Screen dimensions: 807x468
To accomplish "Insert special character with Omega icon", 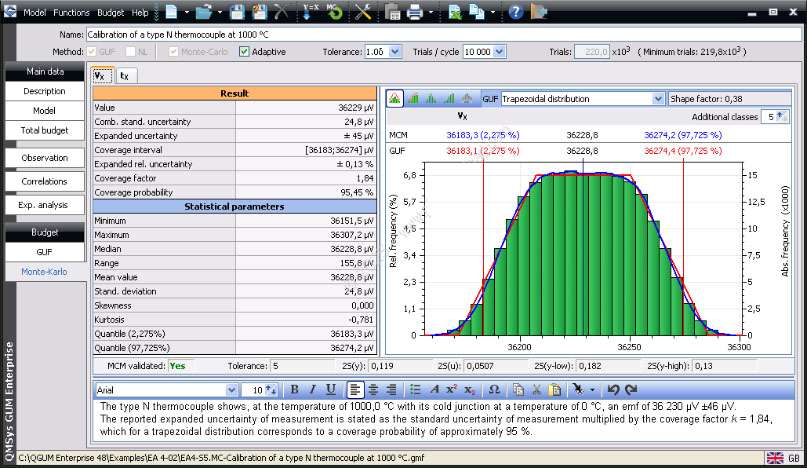I will tap(492, 389).
